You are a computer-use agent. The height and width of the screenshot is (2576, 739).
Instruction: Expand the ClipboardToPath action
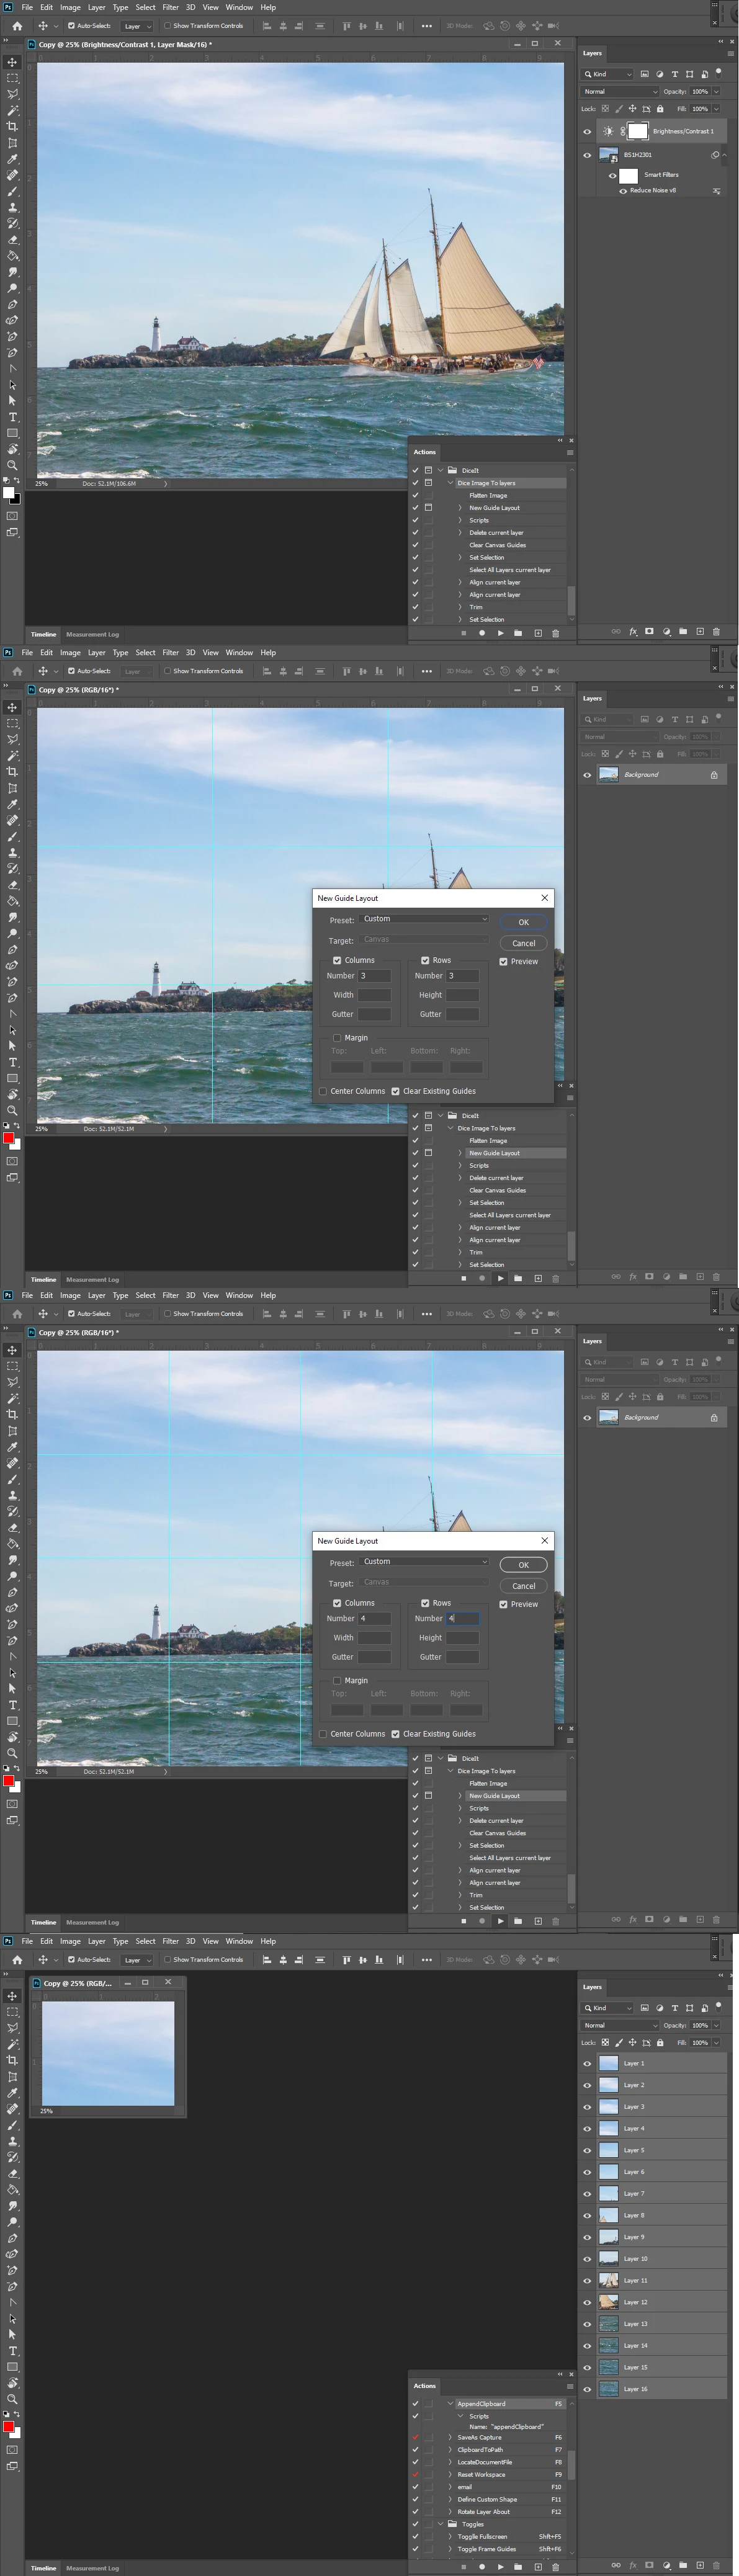tap(450, 2450)
